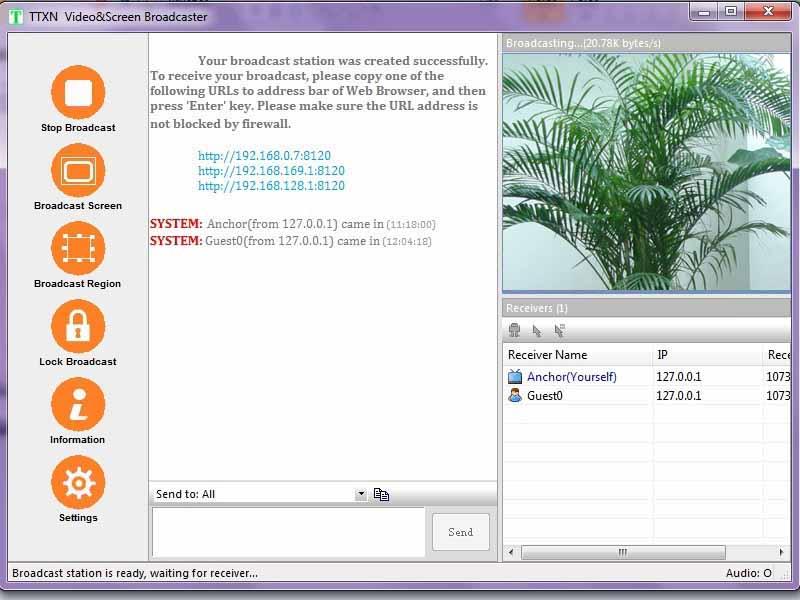Sort by IP column header
Screen dimensions: 800x600
(x=707, y=355)
